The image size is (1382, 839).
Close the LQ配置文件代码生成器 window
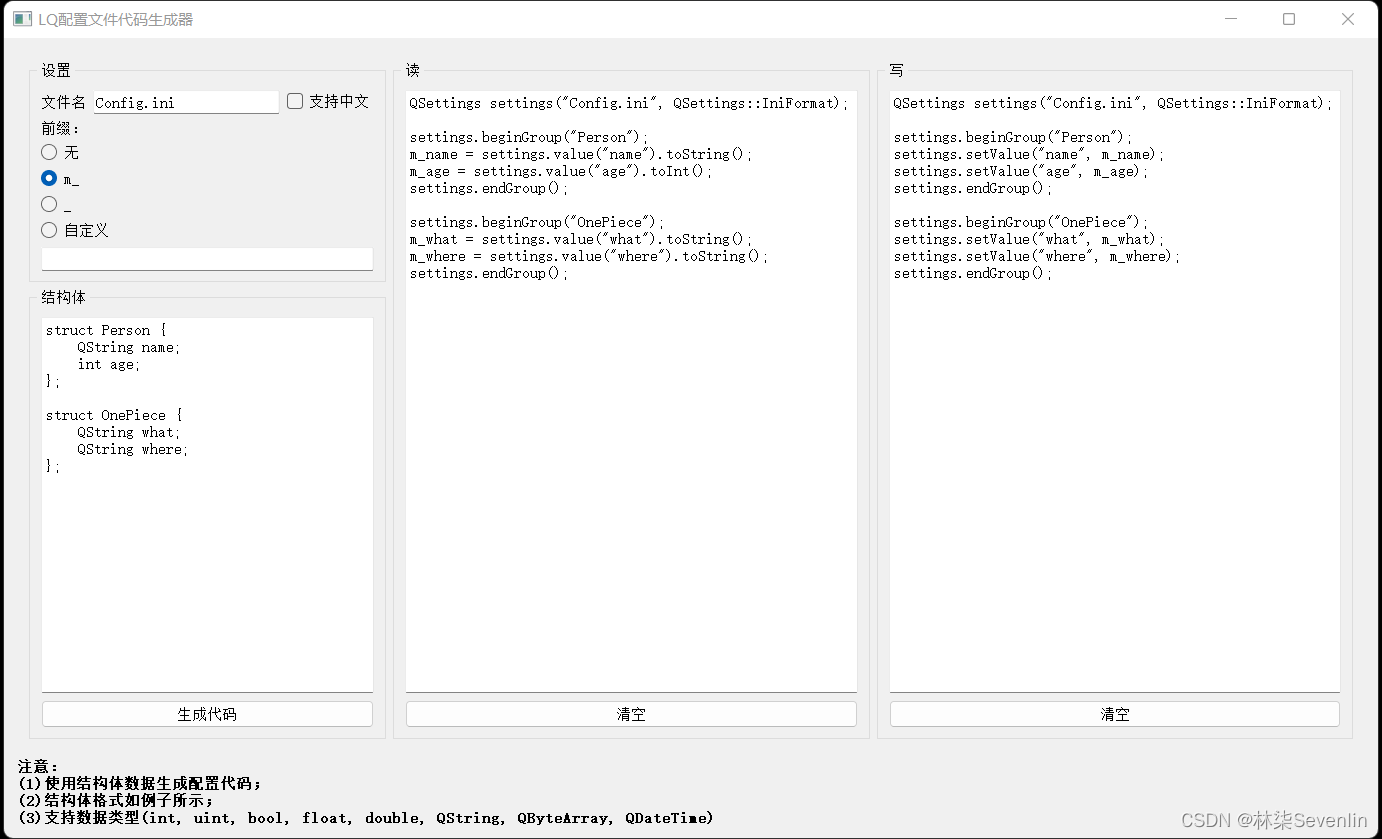click(x=1347, y=19)
